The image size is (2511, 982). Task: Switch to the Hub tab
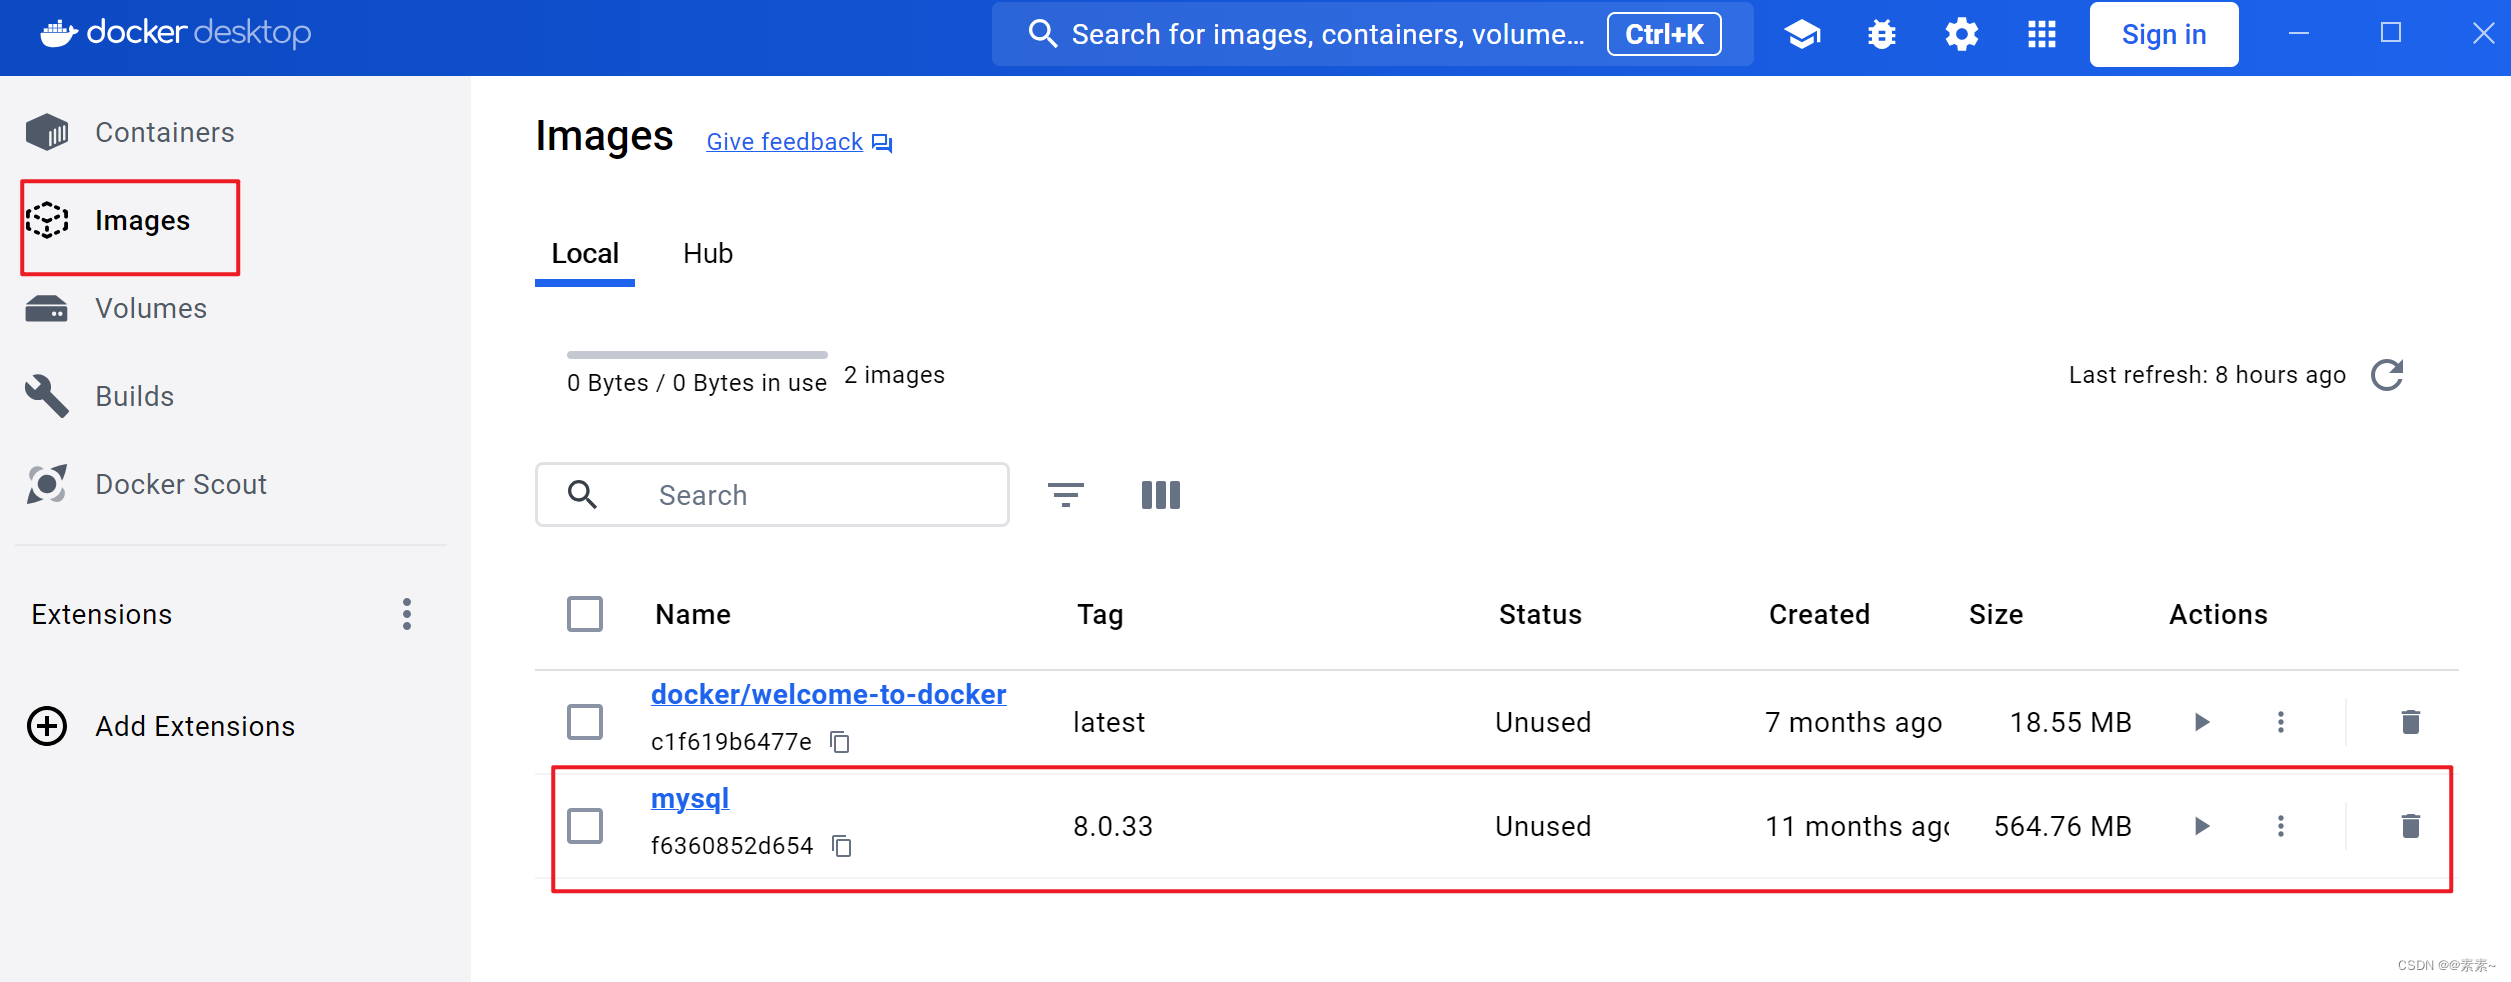pos(708,254)
